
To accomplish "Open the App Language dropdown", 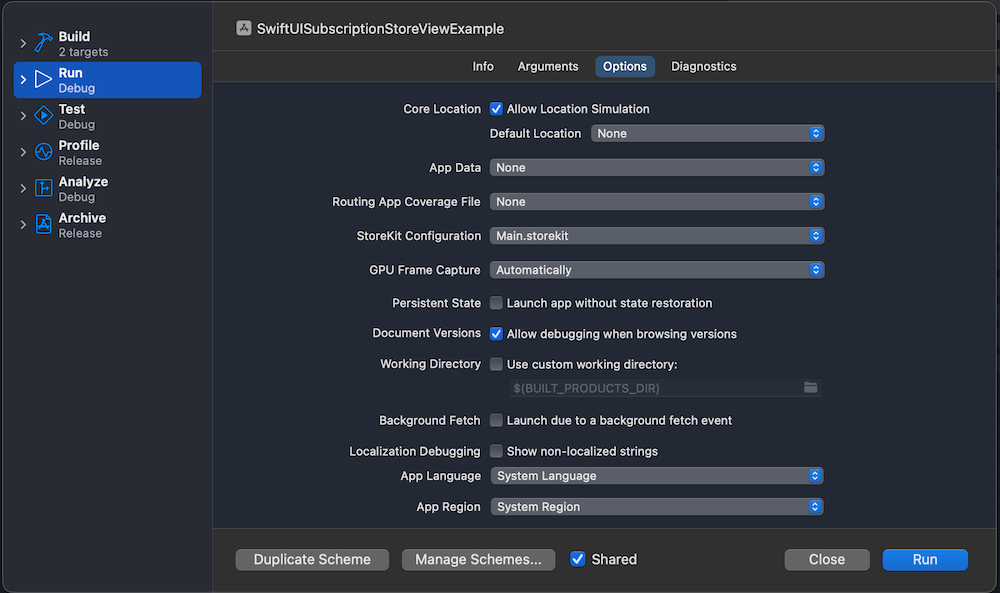I will click(x=656, y=476).
